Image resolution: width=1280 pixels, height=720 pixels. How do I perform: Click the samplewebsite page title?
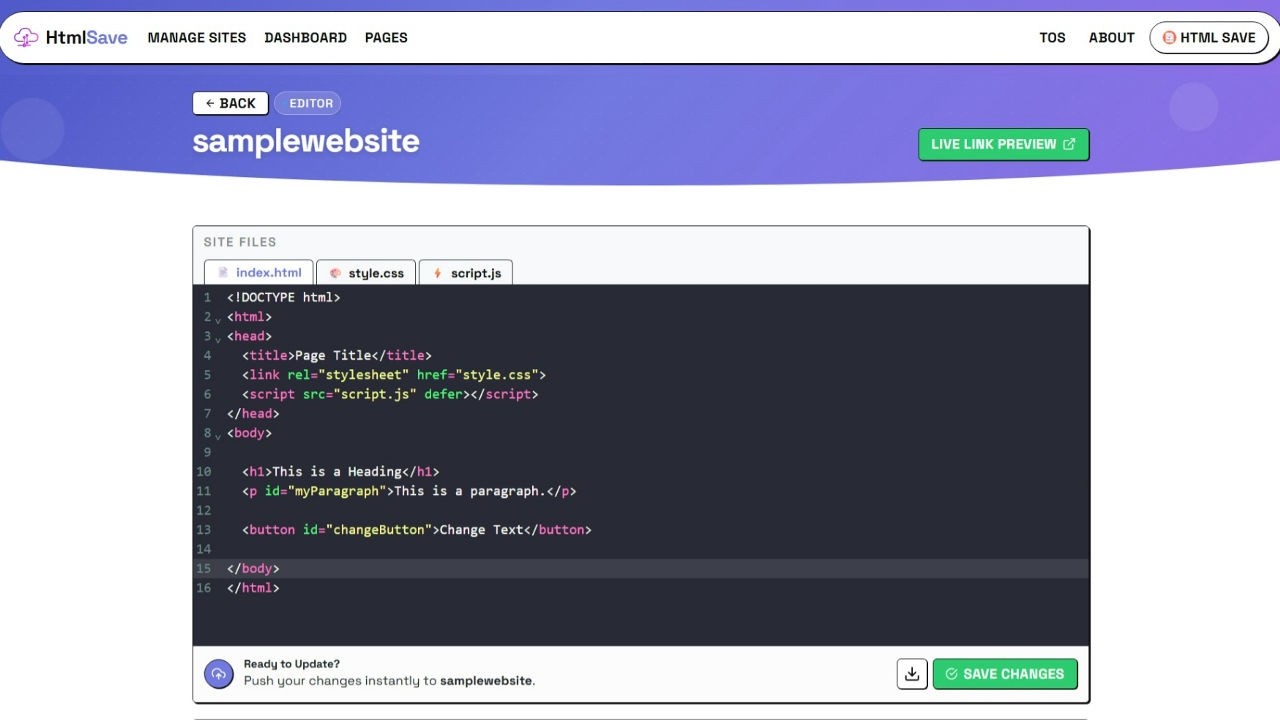(306, 141)
